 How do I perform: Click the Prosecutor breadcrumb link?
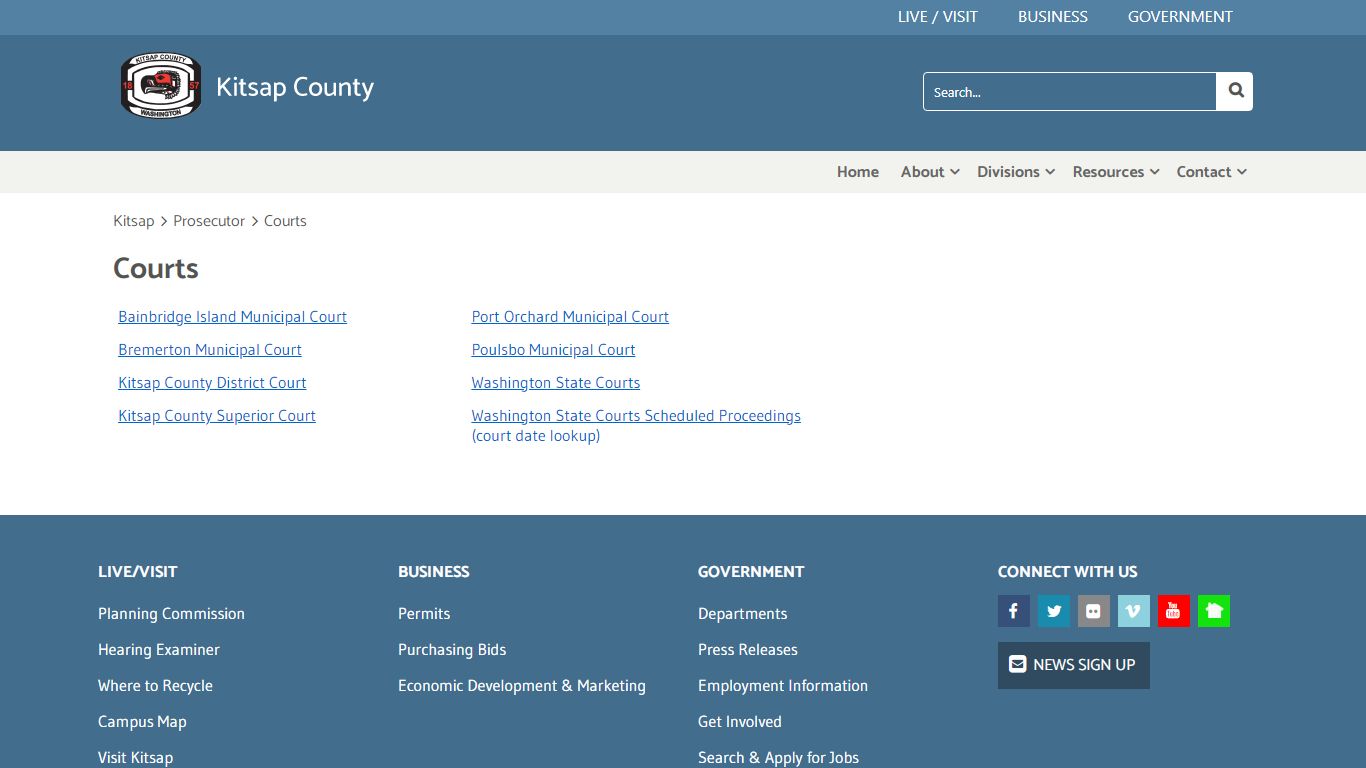[x=209, y=221]
